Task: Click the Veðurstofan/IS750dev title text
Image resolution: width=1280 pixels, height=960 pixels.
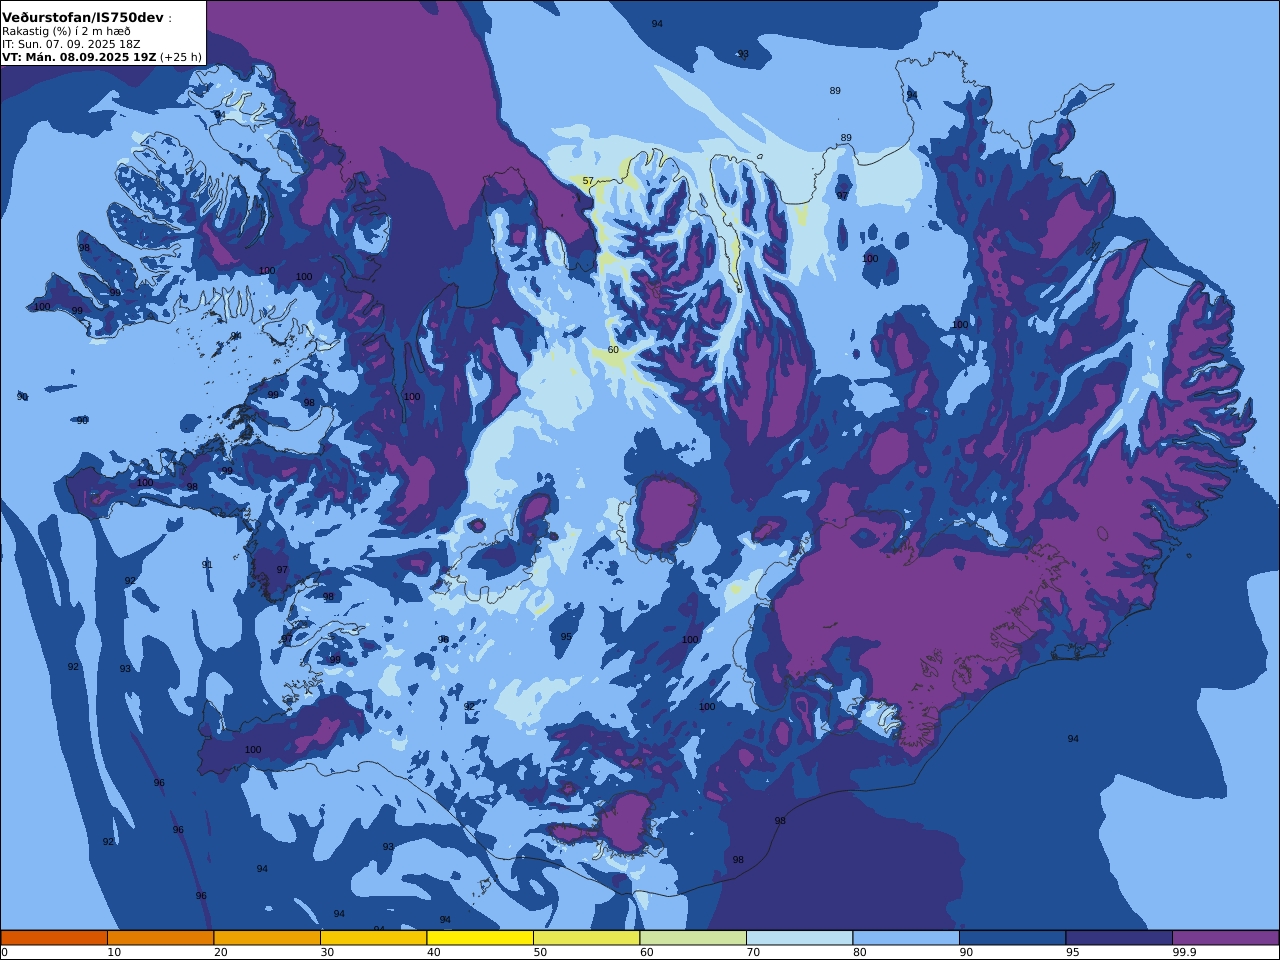Action: (83, 18)
